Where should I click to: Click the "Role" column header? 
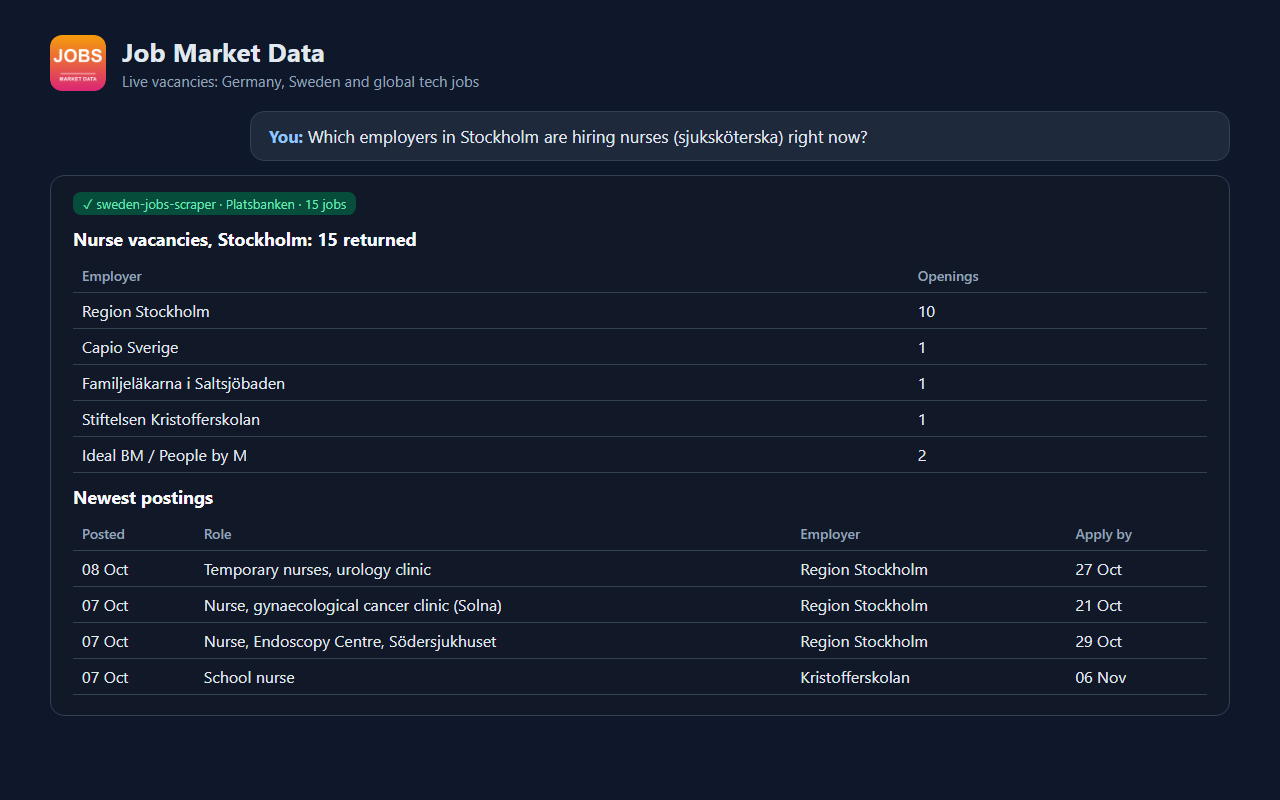click(217, 534)
